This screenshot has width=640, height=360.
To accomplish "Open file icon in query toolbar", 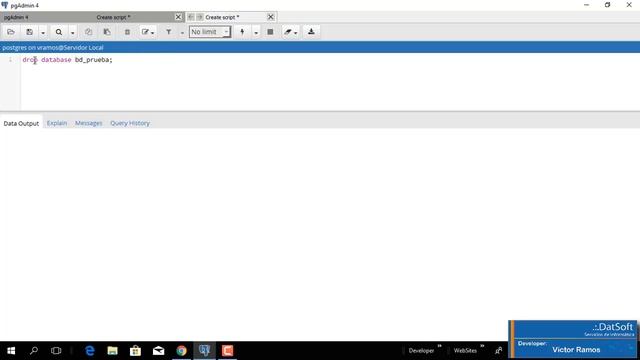I will click(x=11, y=32).
